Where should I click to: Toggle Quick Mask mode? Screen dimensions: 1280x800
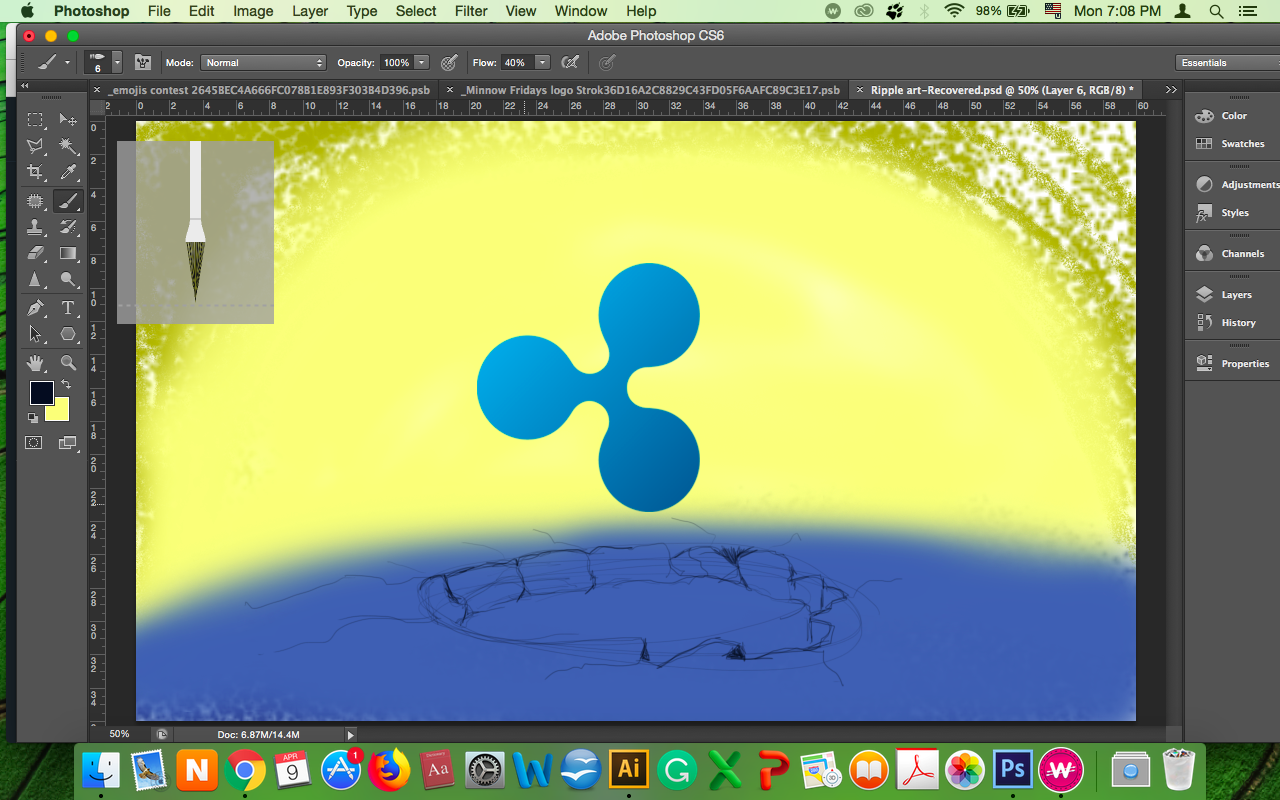click(34, 442)
